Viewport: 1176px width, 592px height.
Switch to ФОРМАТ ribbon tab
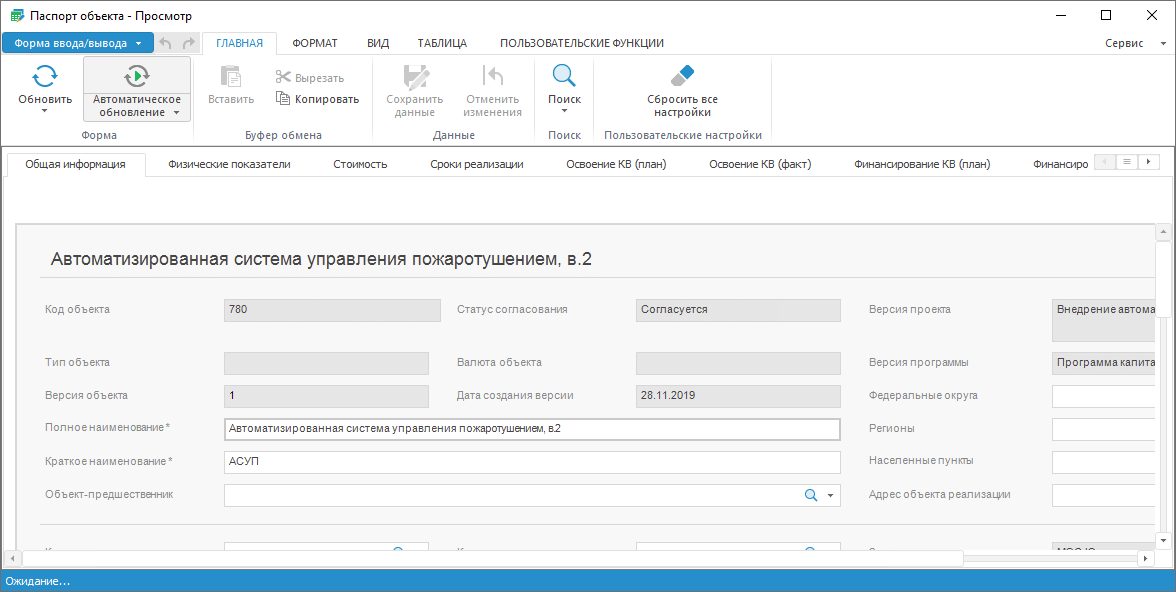pos(314,43)
